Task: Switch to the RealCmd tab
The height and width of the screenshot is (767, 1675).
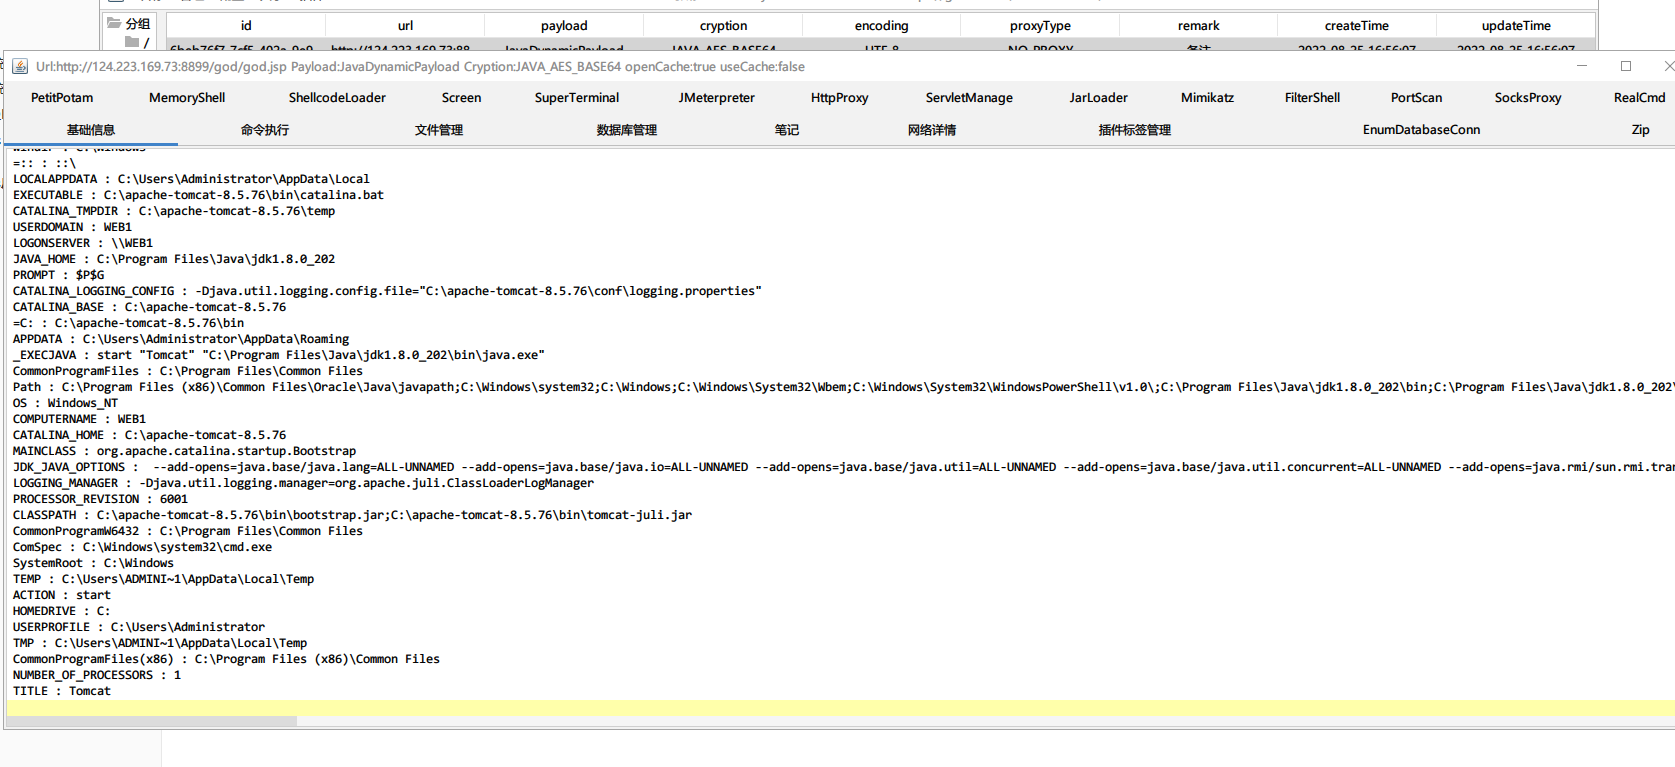Action: click(1639, 98)
